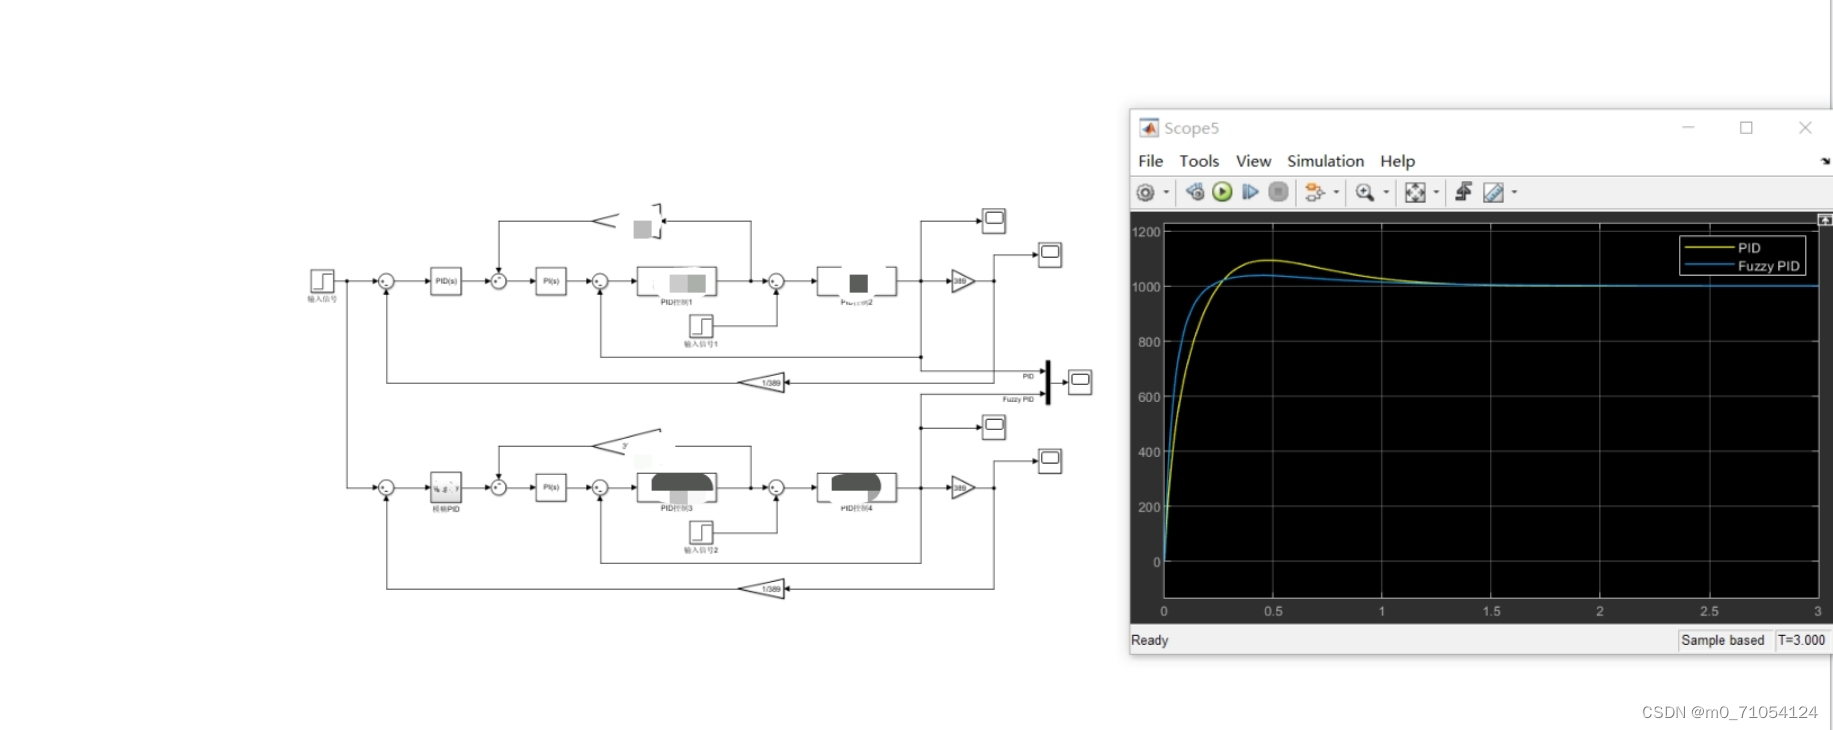Run the simulation with green play button
1833x730 pixels.
tap(1222, 192)
